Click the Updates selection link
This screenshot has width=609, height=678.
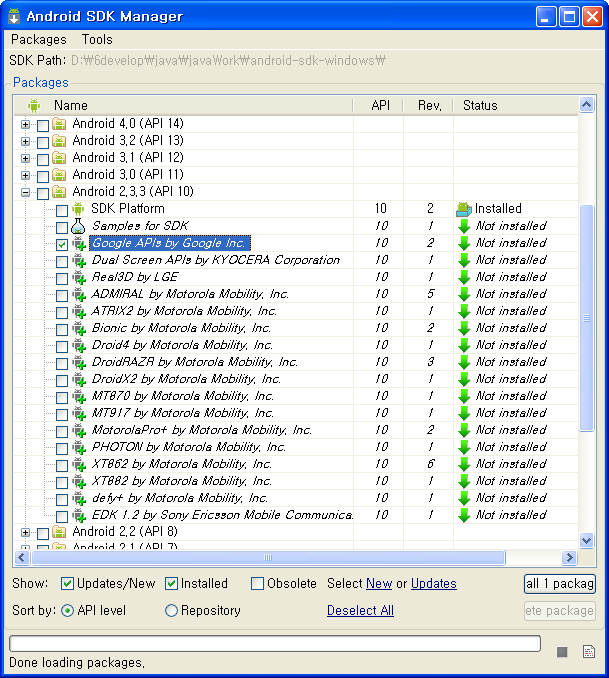434,584
